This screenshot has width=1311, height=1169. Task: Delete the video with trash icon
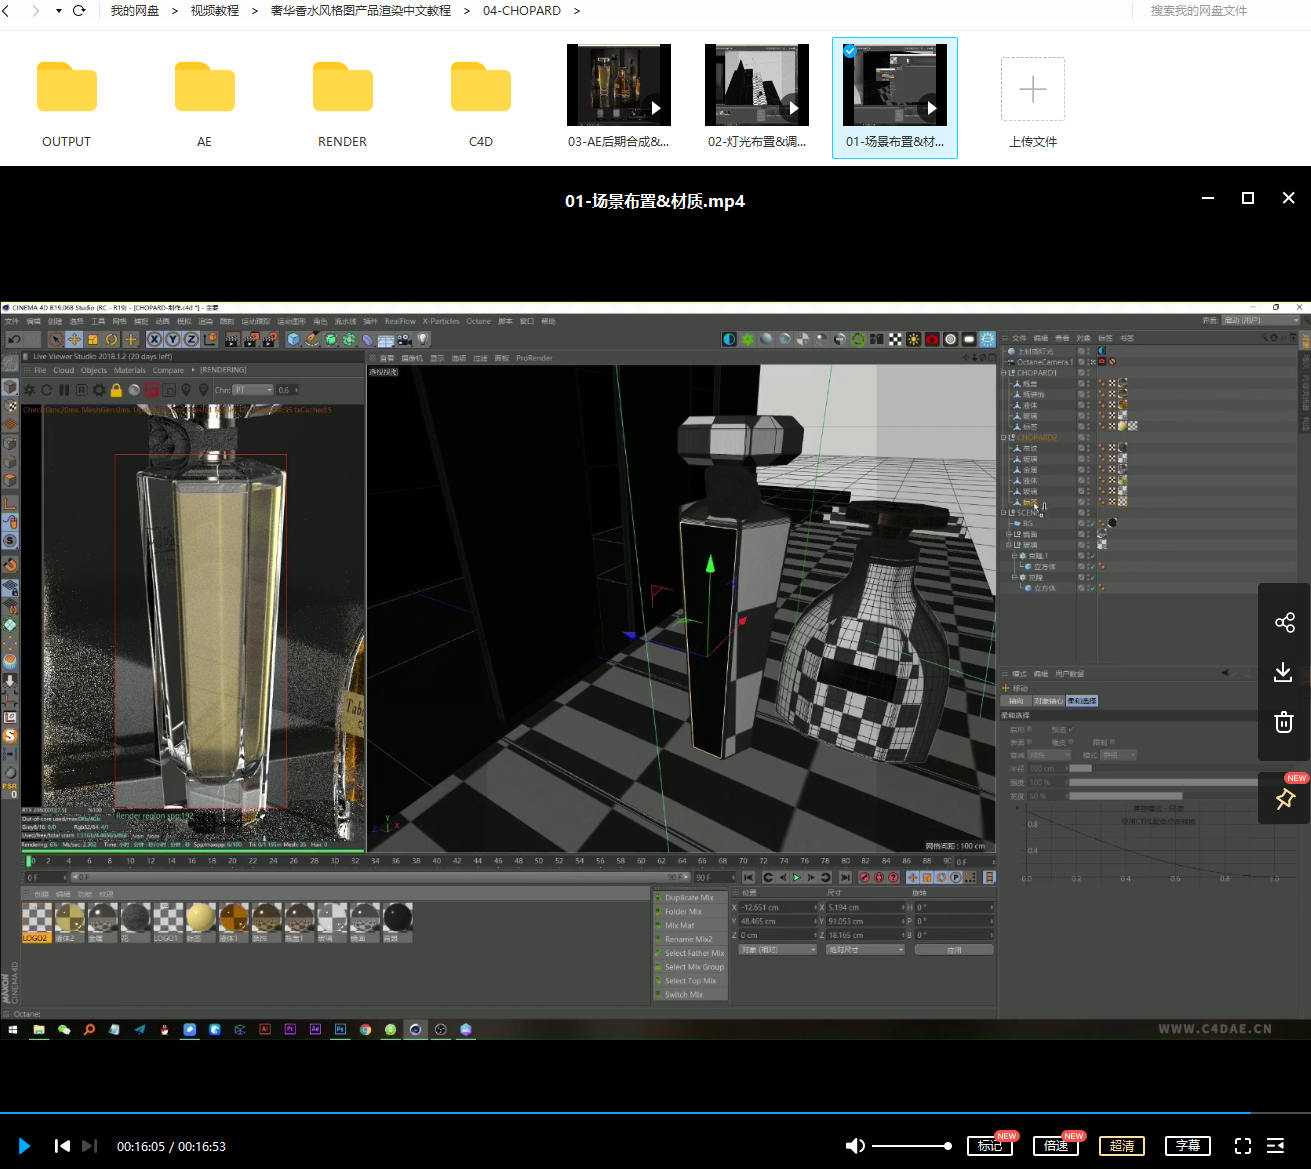1284,722
